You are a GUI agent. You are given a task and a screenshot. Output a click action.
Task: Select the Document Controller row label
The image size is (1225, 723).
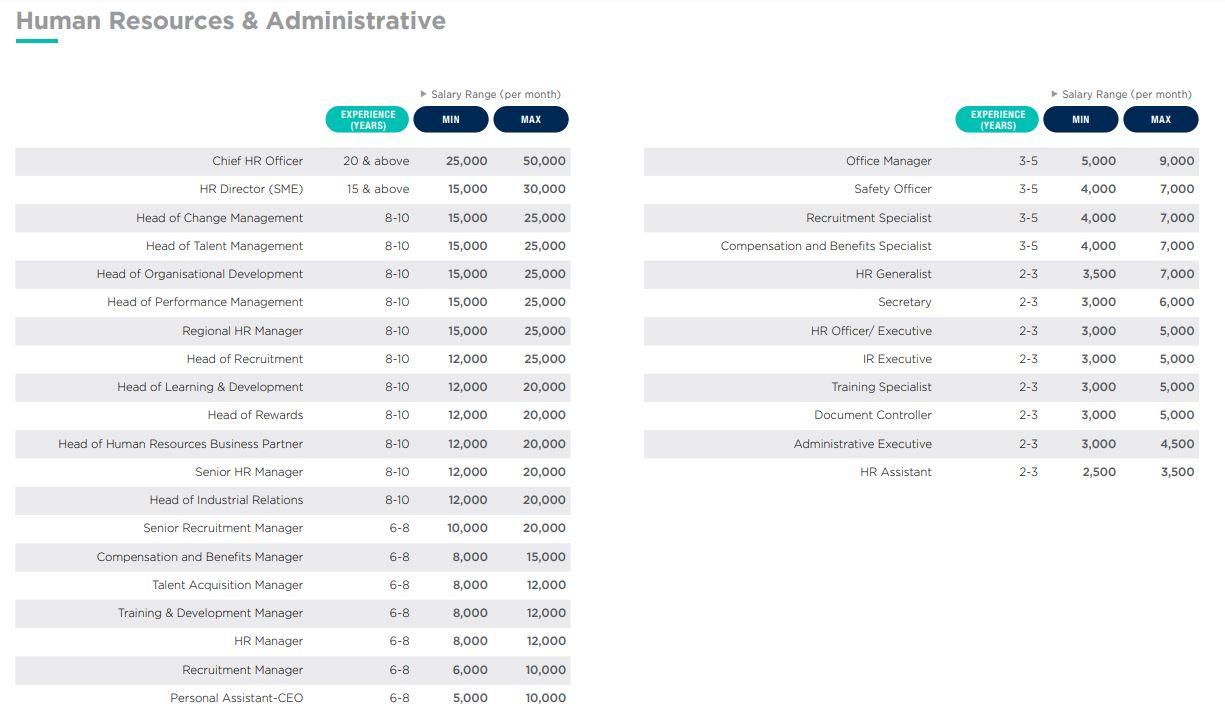point(872,415)
